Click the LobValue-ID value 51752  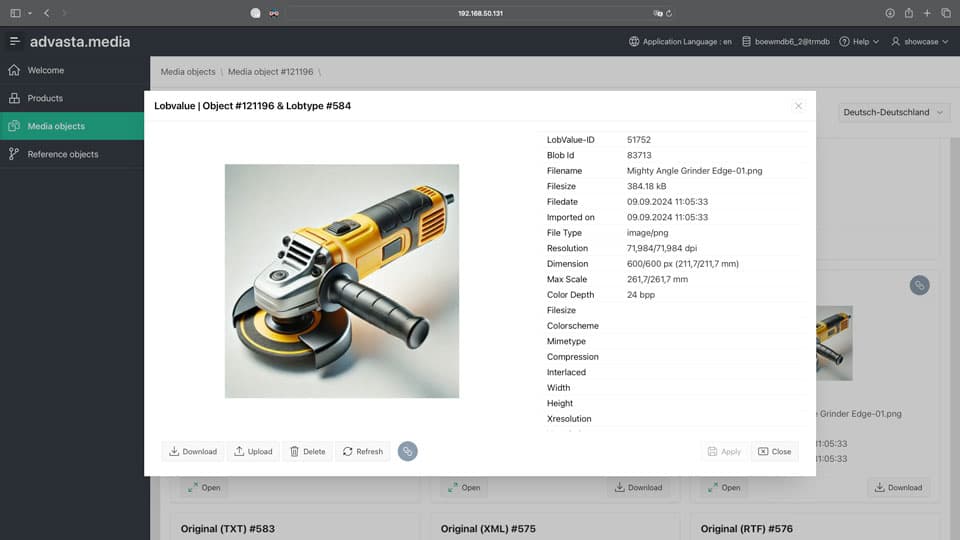(x=639, y=140)
